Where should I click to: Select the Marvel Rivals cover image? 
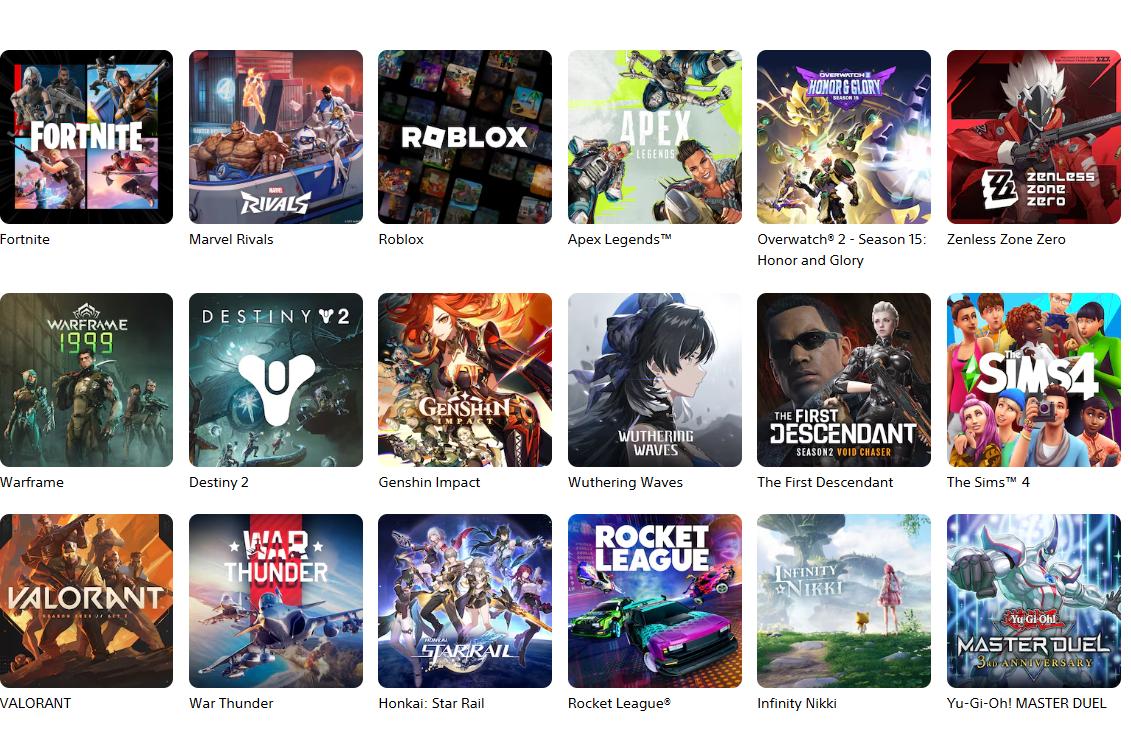coord(276,137)
